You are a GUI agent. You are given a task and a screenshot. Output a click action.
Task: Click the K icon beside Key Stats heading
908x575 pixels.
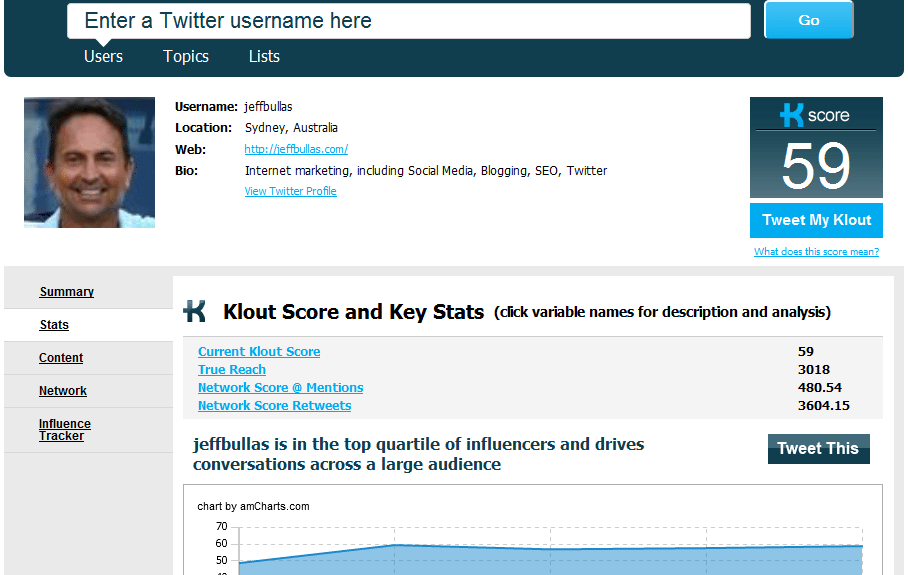click(x=195, y=311)
